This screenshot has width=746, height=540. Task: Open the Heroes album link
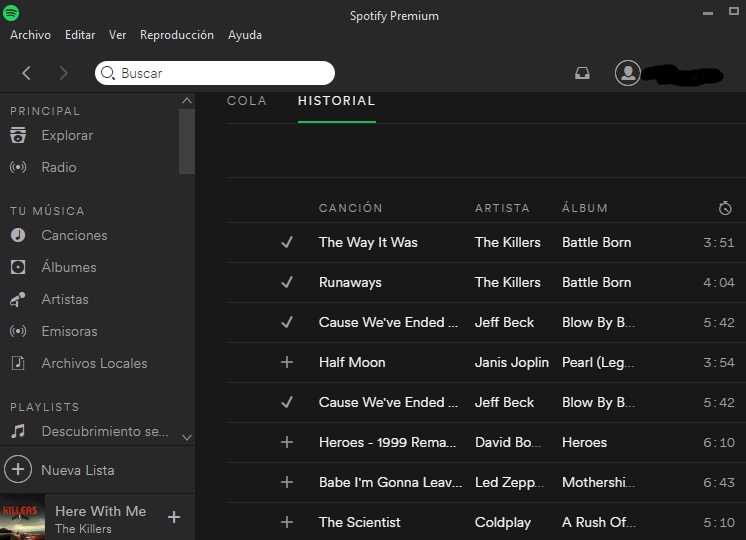584,442
